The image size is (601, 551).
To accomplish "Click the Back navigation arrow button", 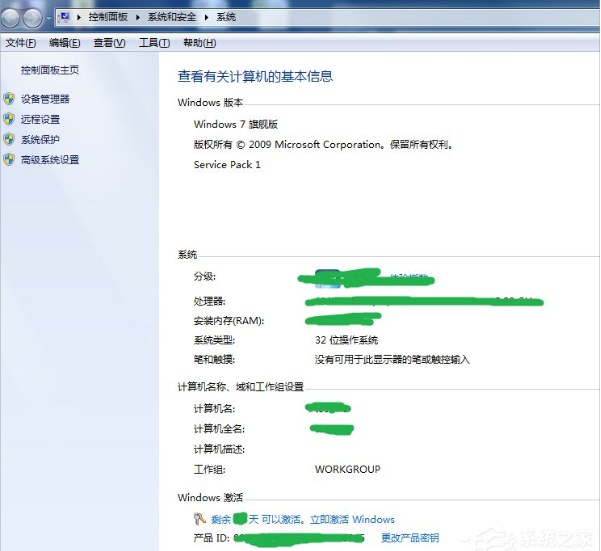I will point(11,17).
